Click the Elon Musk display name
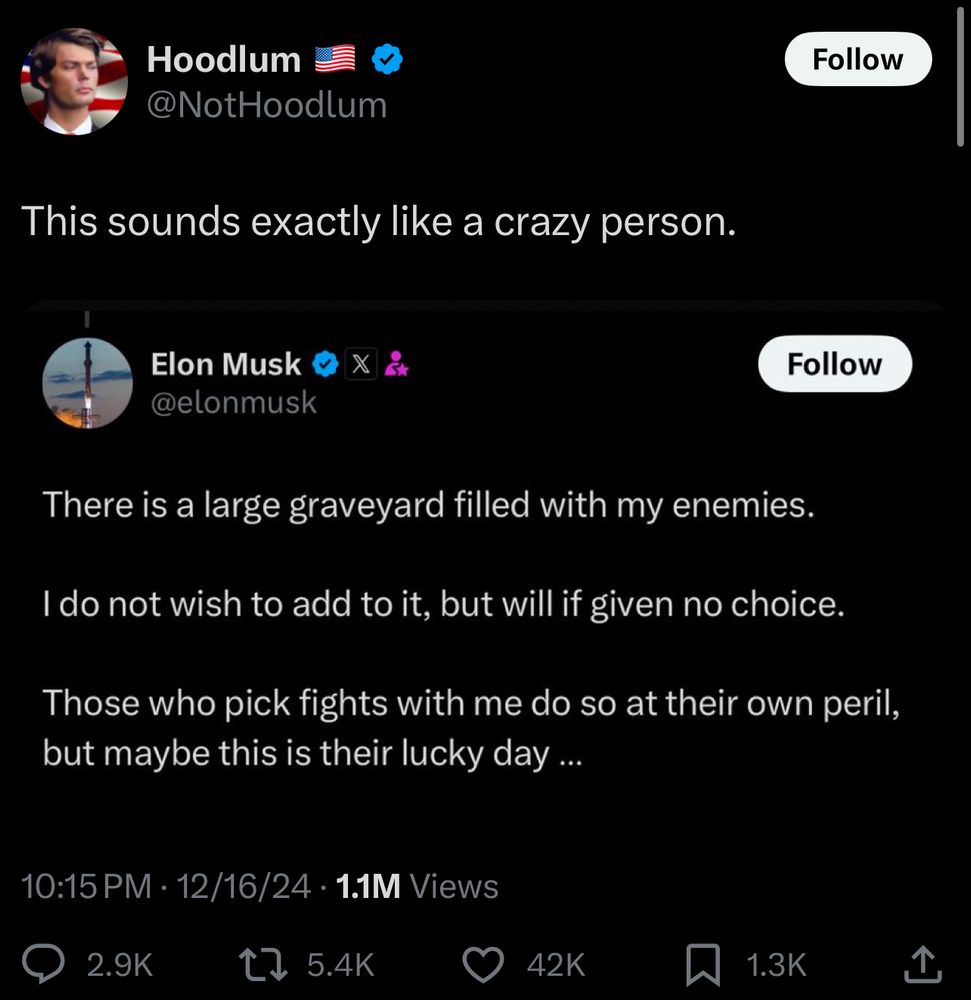Image resolution: width=971 pixels, height=1000 pixels. click(226, 365)
